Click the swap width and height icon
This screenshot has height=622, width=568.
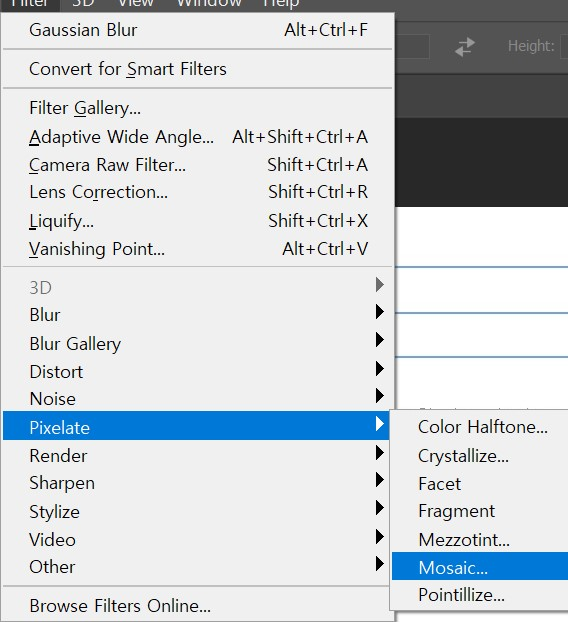[x=464, y=47]
